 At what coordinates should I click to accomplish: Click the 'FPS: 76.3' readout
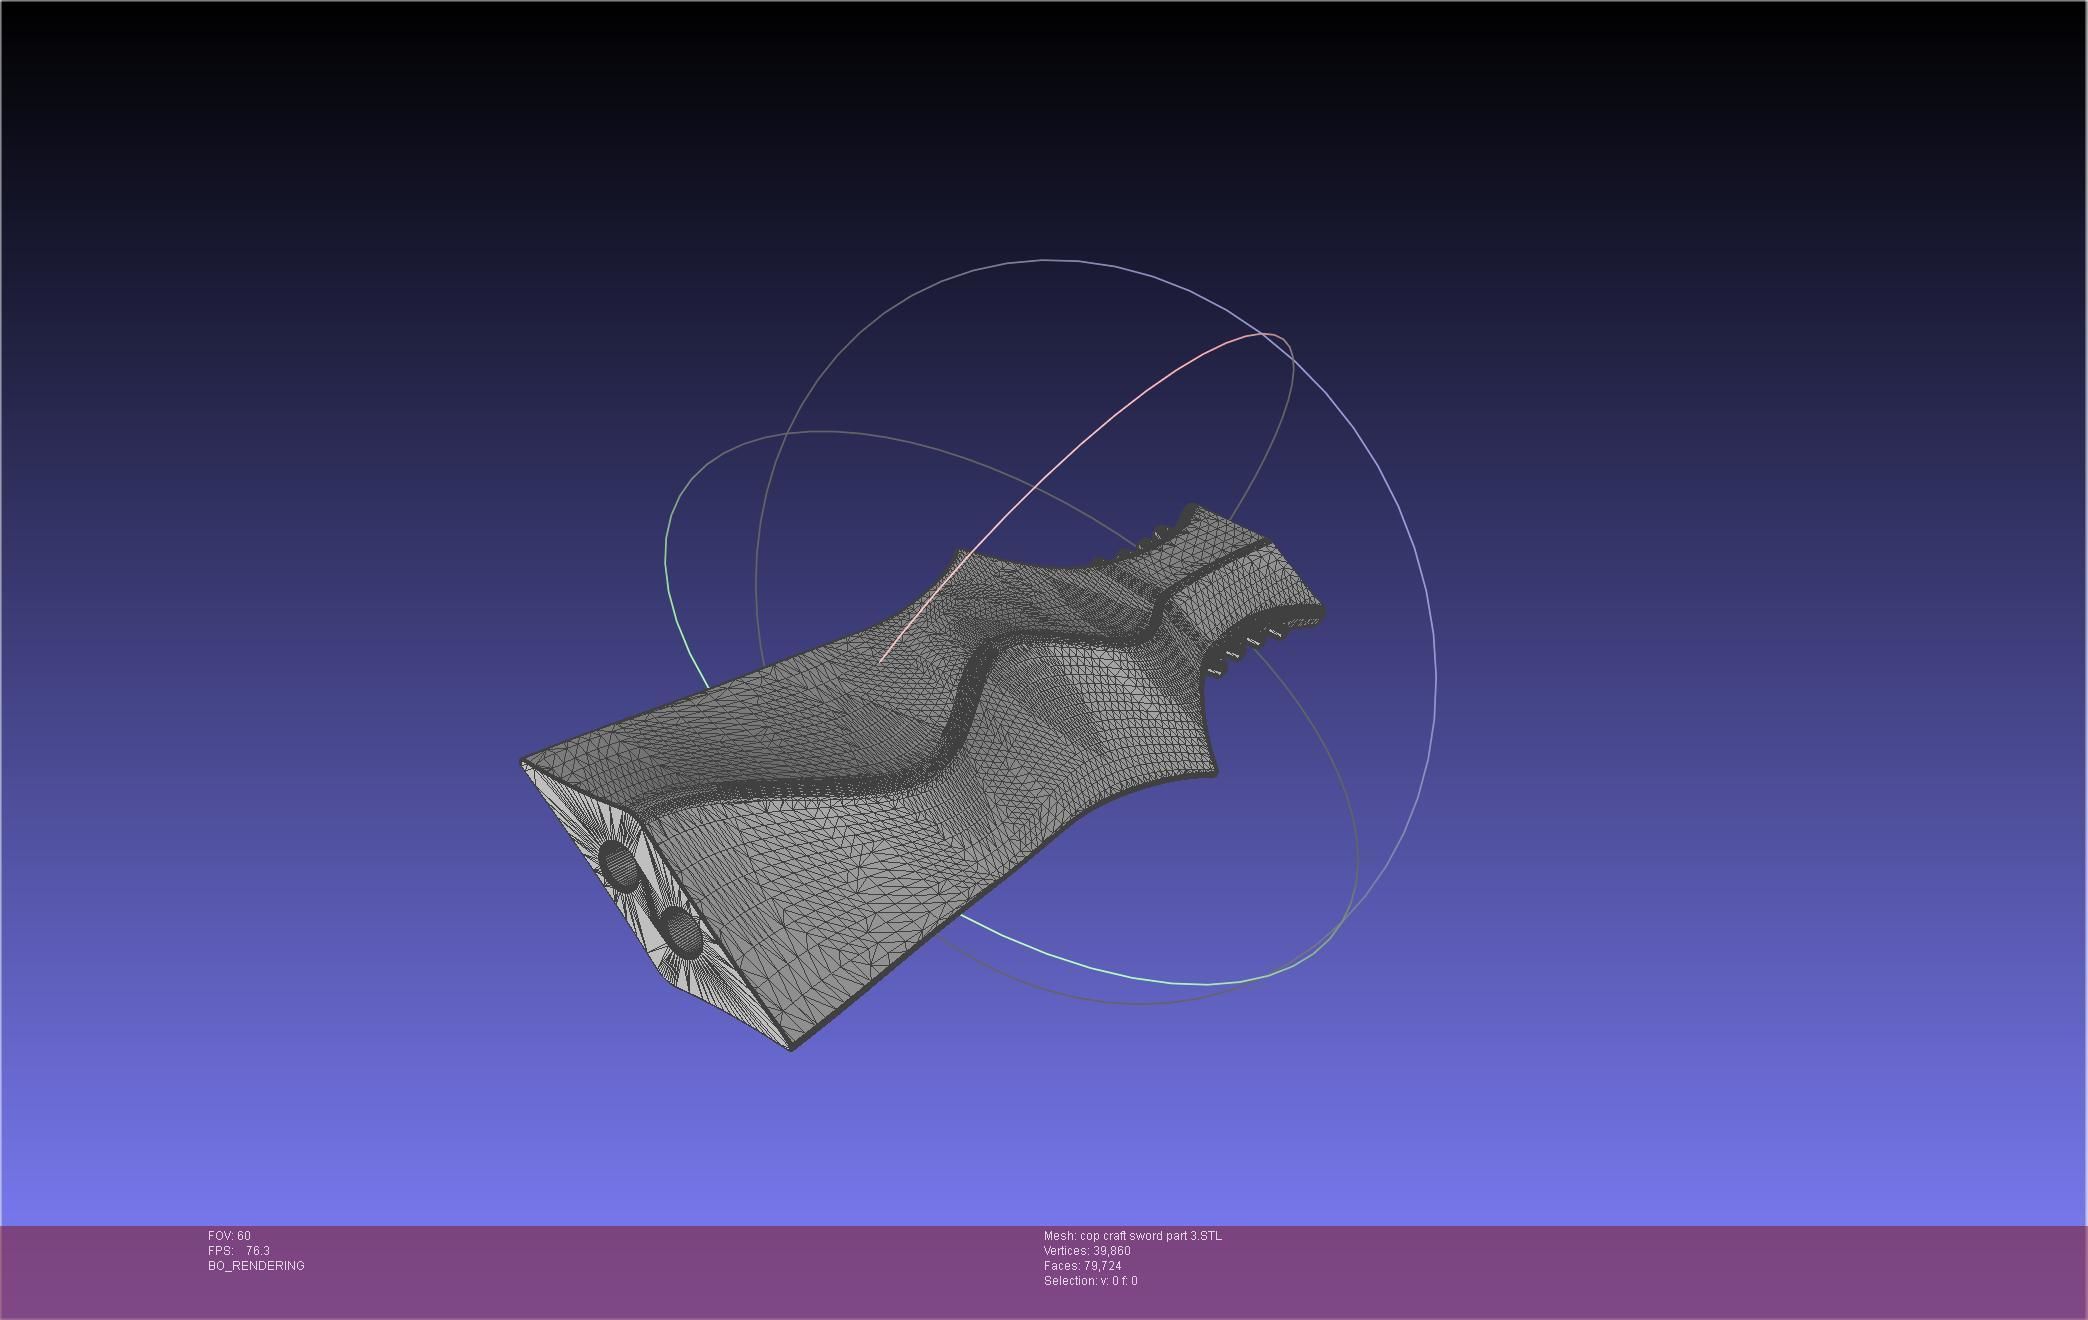[x=239, y=1251]
